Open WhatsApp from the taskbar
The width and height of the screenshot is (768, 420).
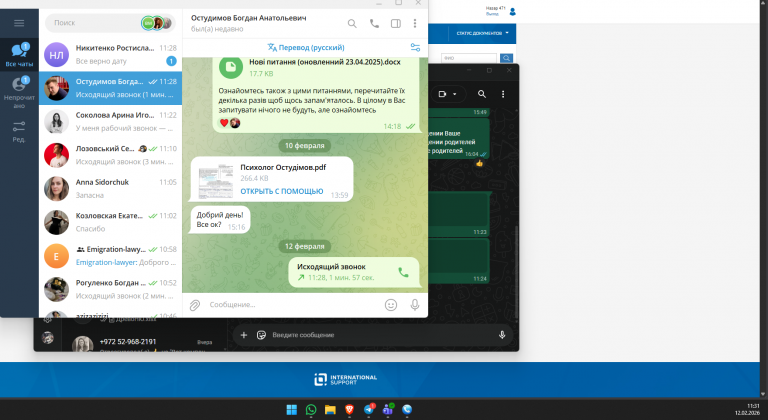(311, 410)
